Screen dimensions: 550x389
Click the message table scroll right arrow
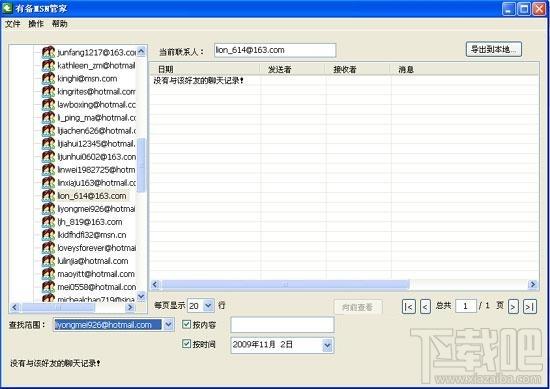pos(533,284)
